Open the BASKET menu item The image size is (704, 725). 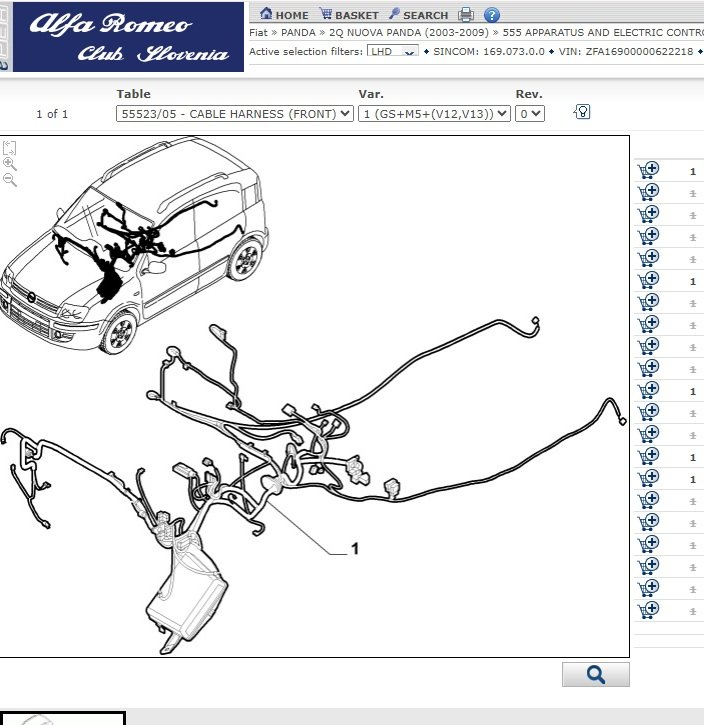pos(349,15)
